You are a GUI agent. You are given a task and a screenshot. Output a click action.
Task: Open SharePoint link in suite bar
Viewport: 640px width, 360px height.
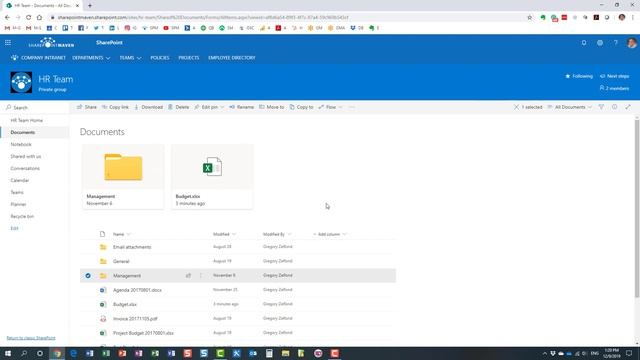[x=109, y=42]
